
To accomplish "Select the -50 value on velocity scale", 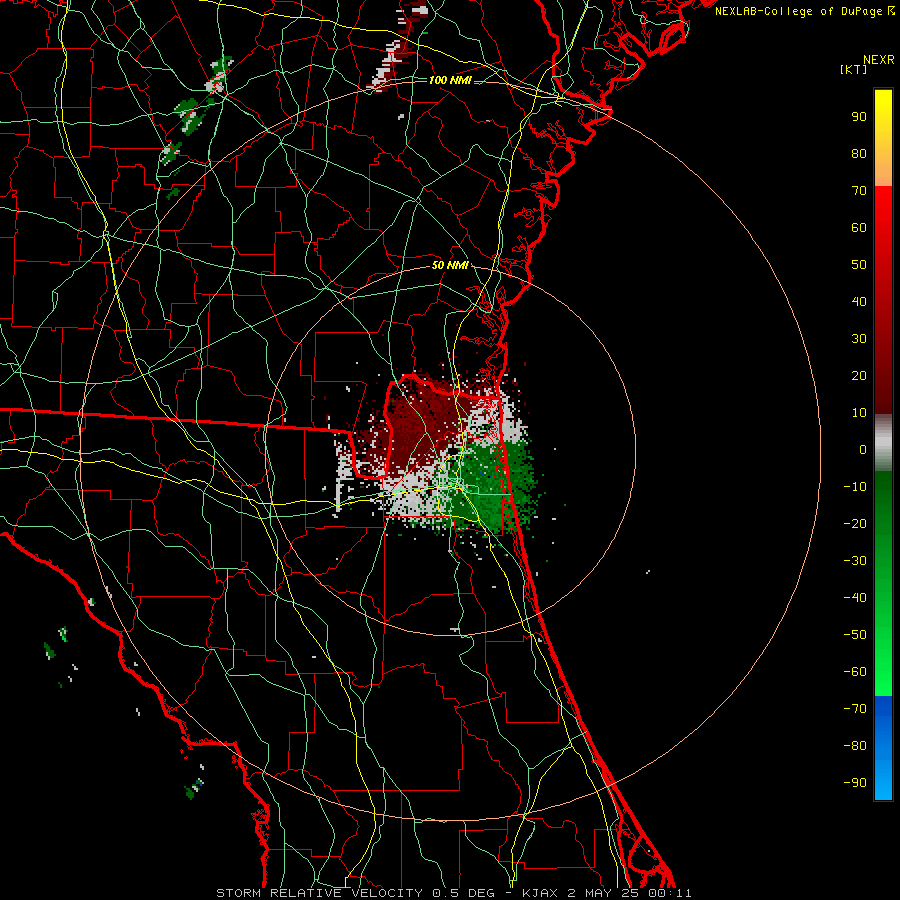I will click(x=855, y=635).
